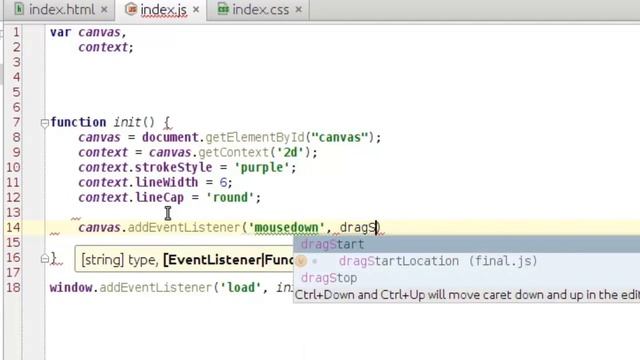Choose dragStartLocation (final.js) suggestion

pos(467,261)
